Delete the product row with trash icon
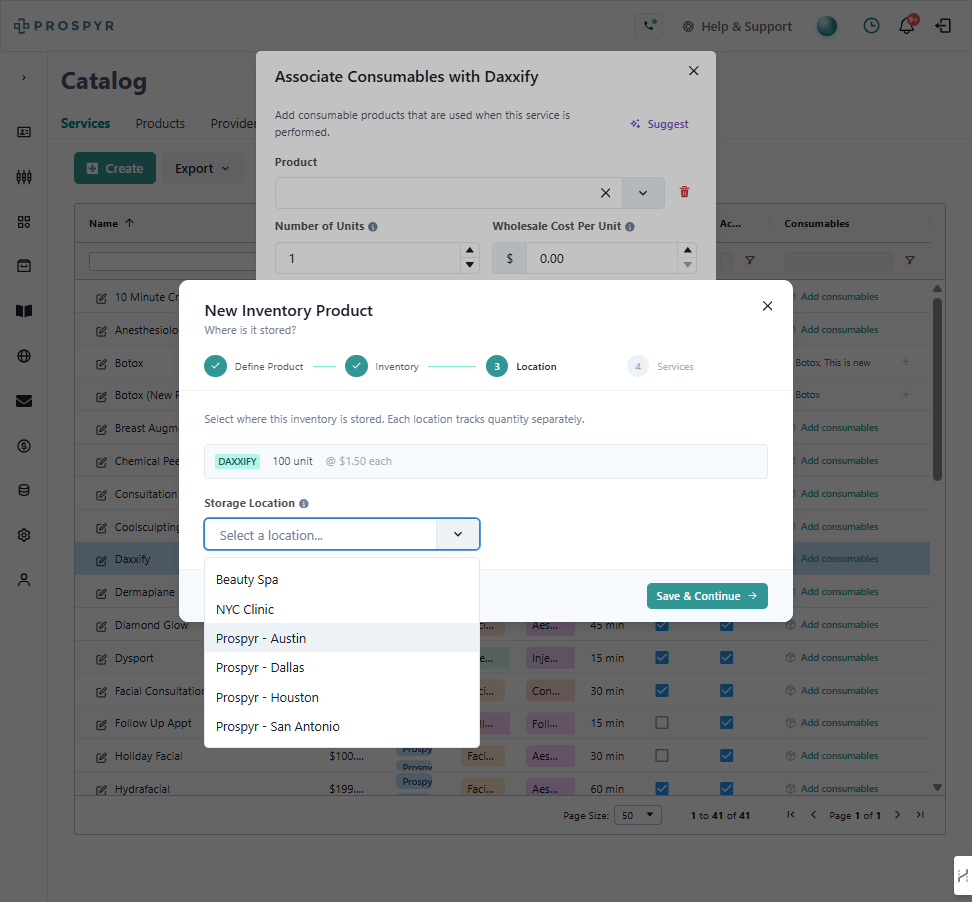Screen dimensions: 972x902 [684, 192]
